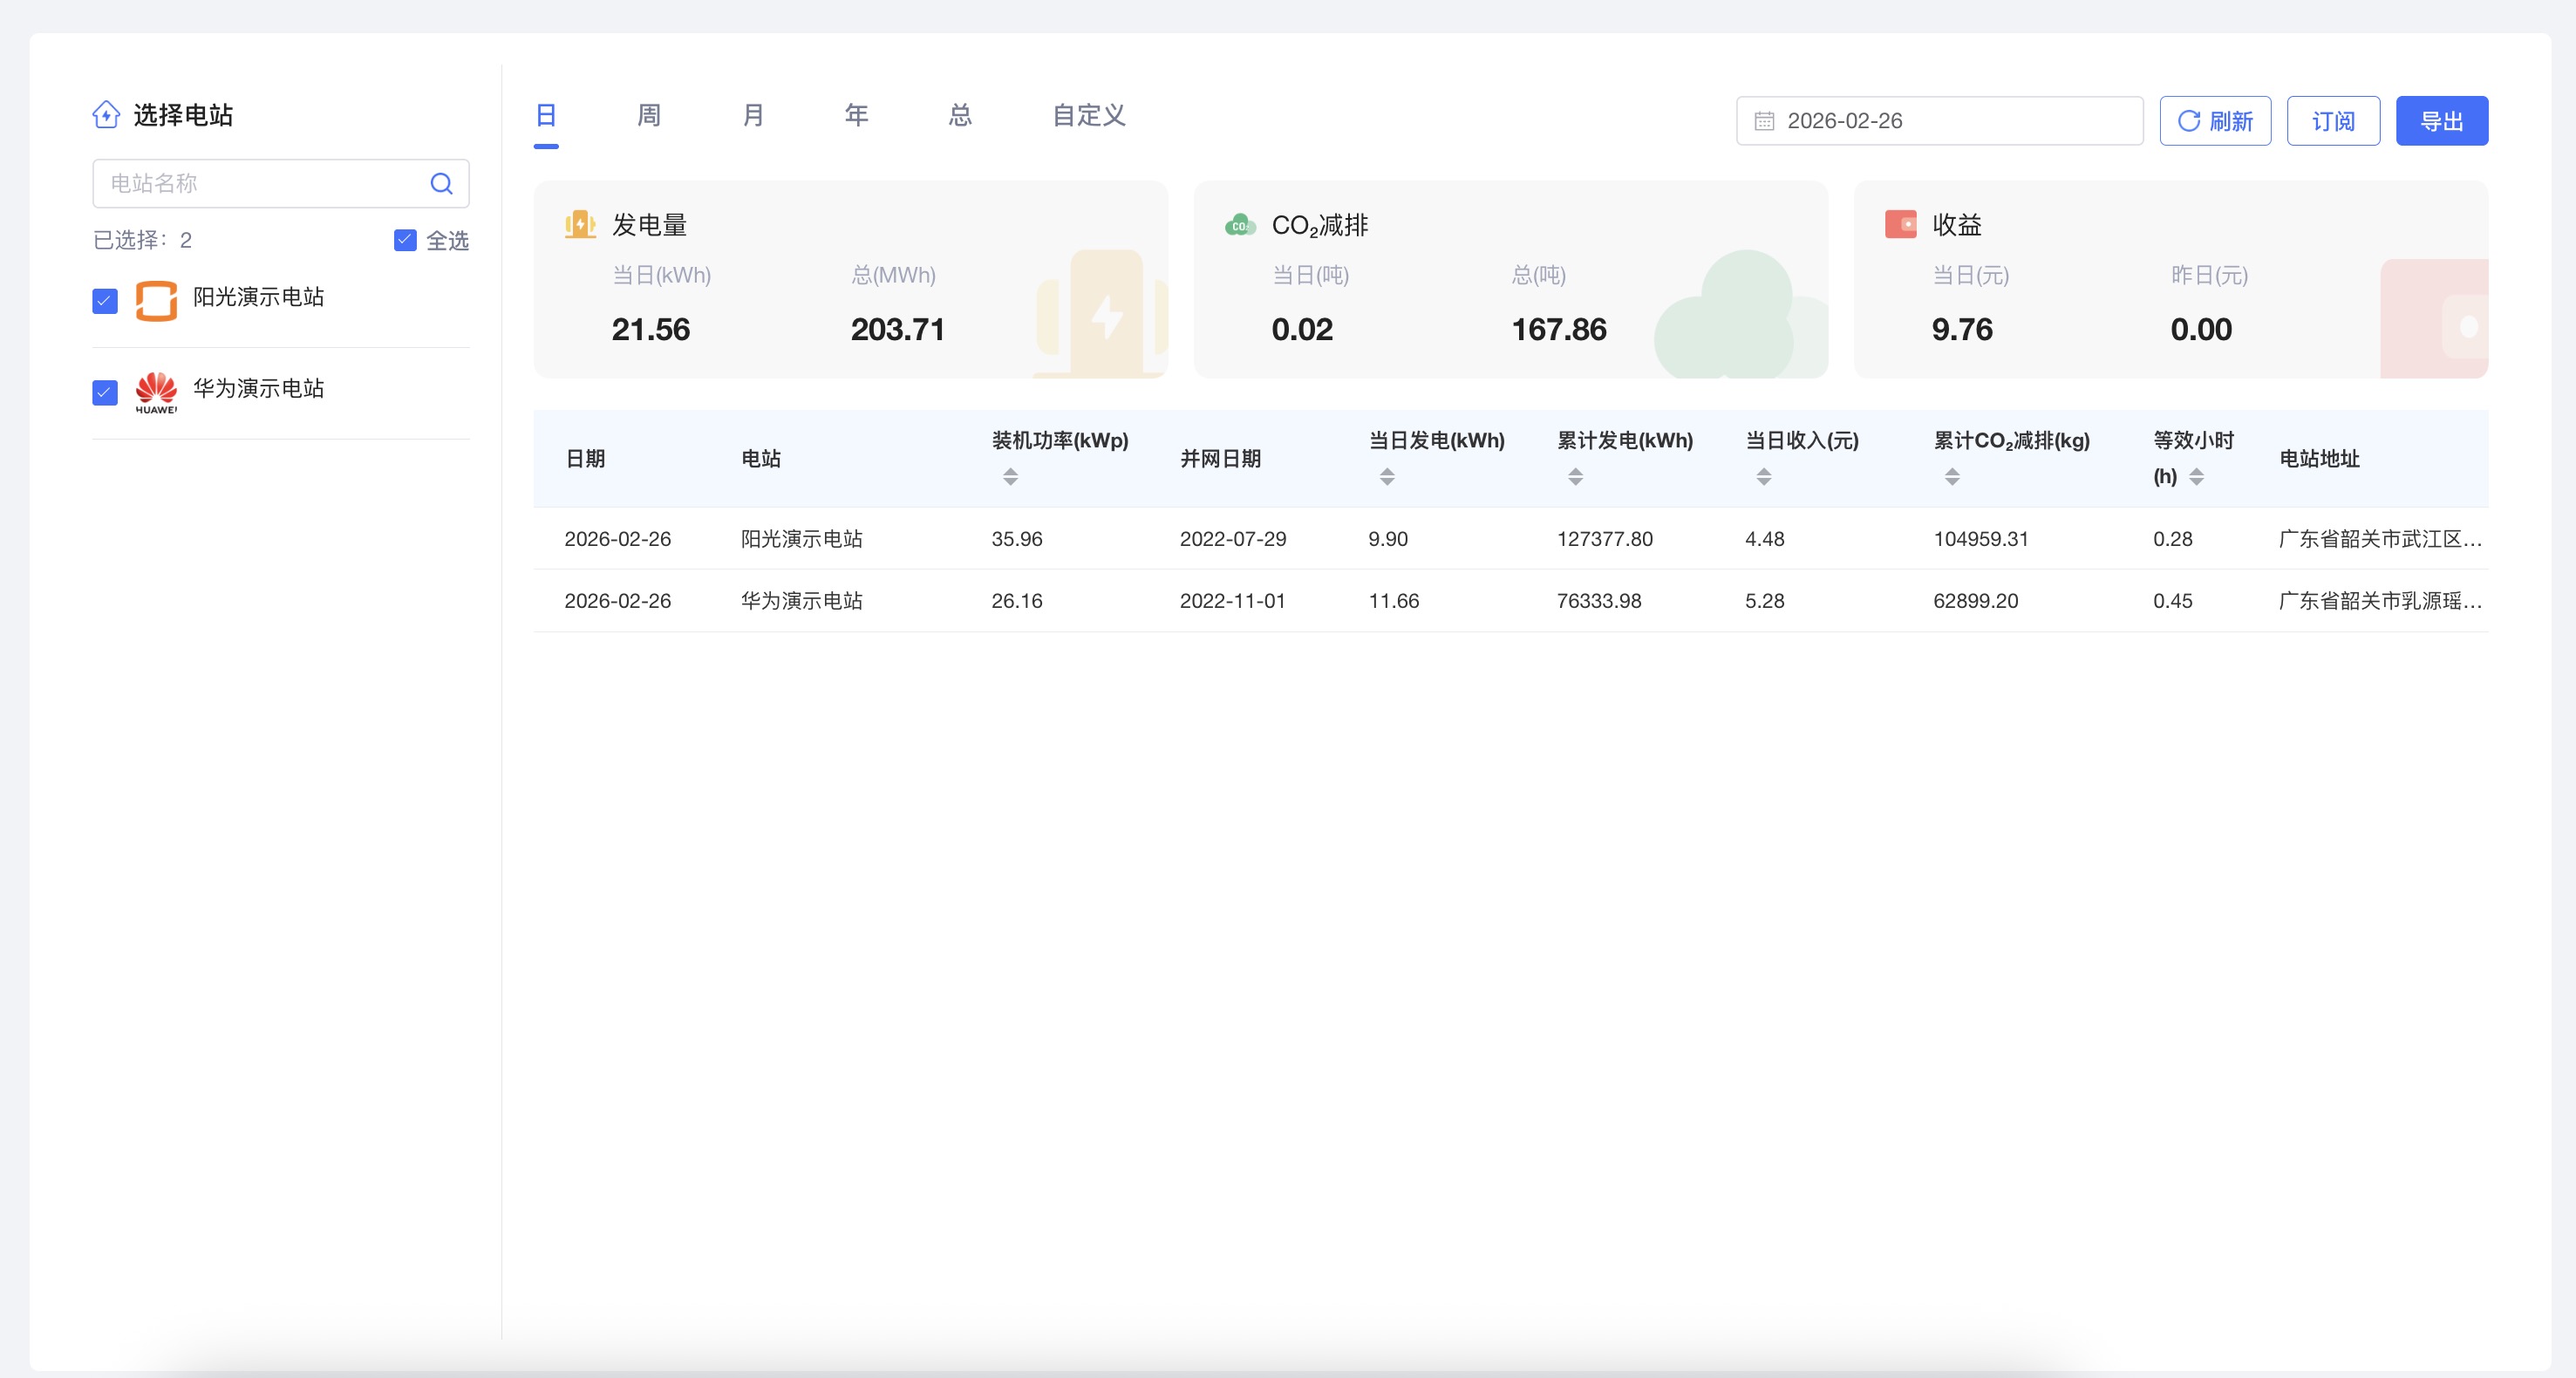Viewport: 2576px width, 1378px height.
Task: Toggle the 华为演示电站 checkbox
Action: coord(105,392)
